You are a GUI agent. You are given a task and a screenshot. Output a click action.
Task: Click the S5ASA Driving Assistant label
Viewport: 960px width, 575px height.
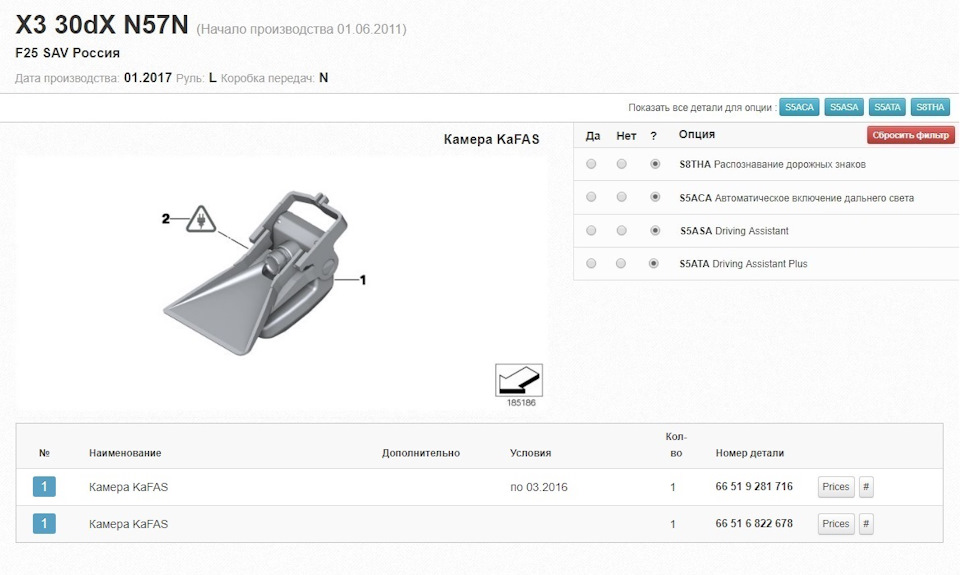734,231
